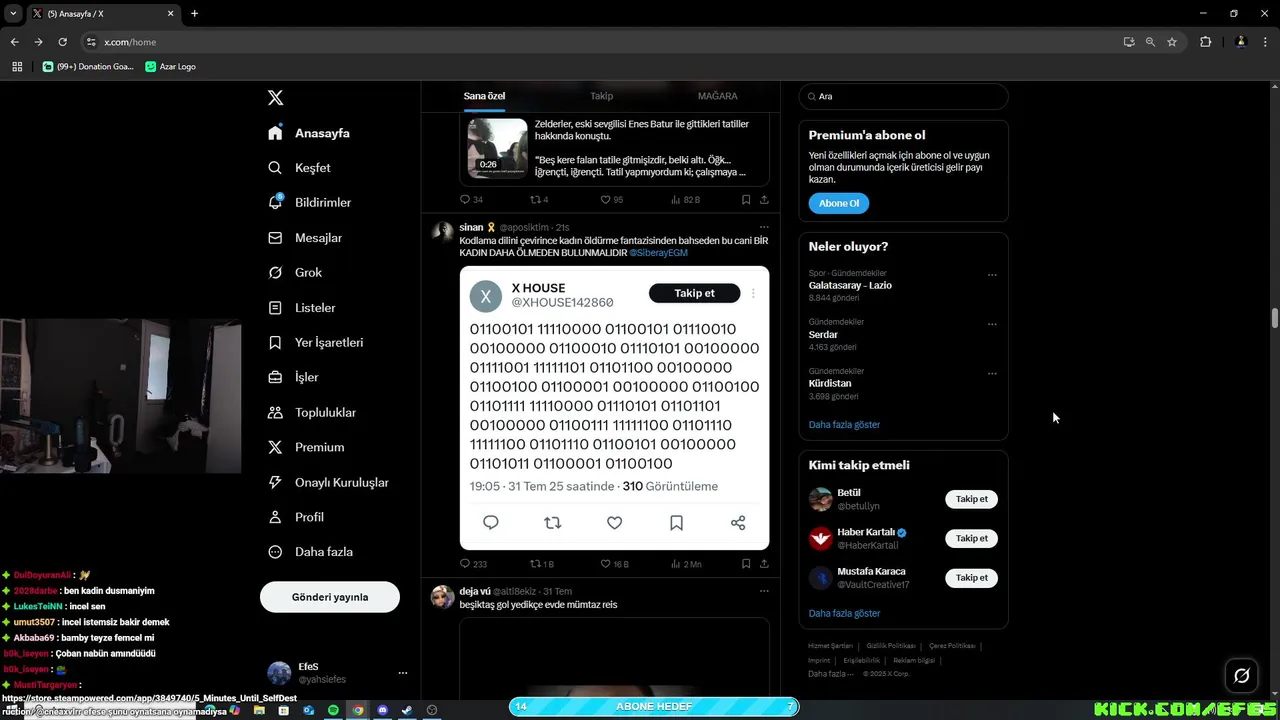Open Profil page
1280x720 pixels.
click(x=295, y=517)
